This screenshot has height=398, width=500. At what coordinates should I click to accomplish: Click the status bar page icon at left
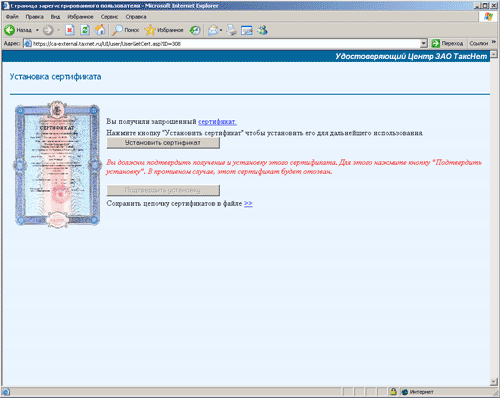(6, 392)
